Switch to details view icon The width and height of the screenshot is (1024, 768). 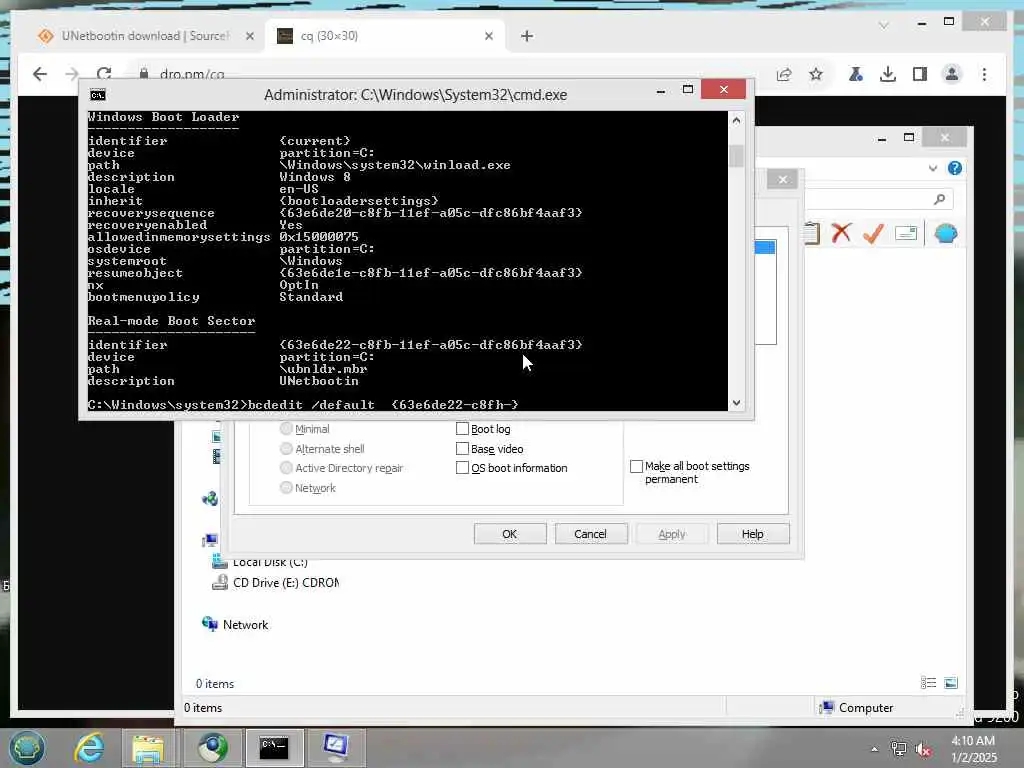[928, 683]
